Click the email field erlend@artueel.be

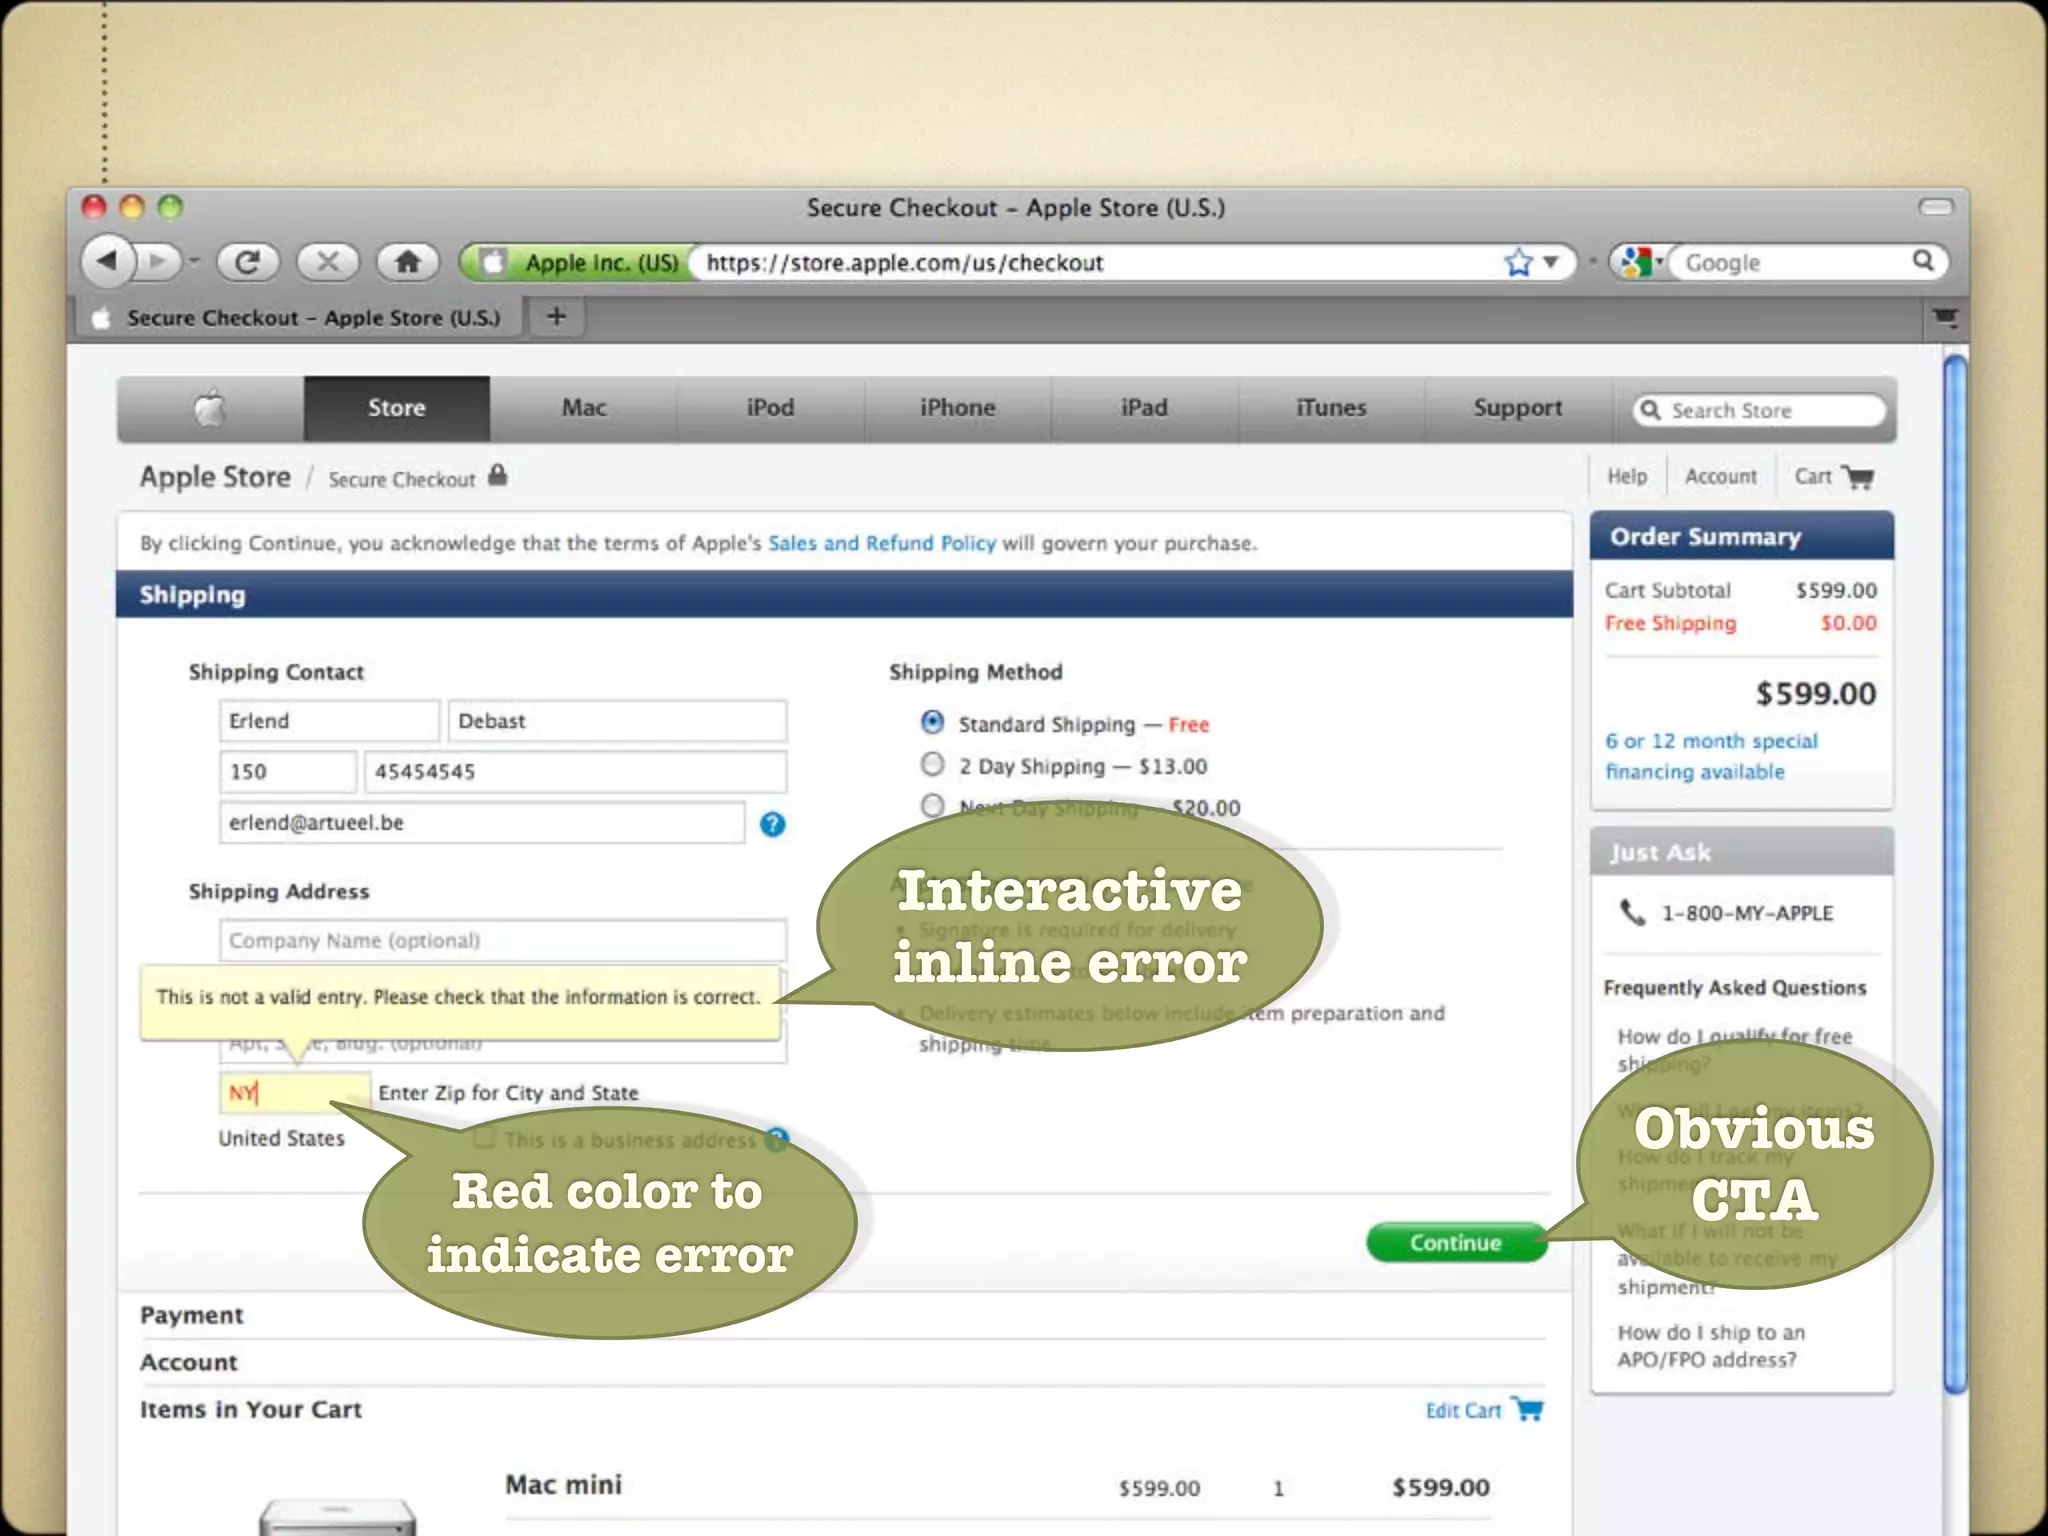(482, 822)
